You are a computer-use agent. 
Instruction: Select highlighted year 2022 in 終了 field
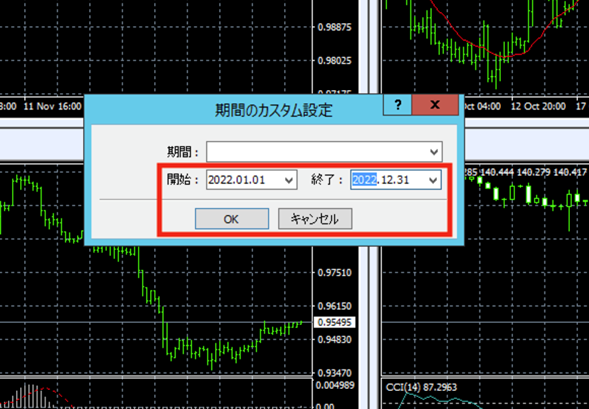coord(364,180)
